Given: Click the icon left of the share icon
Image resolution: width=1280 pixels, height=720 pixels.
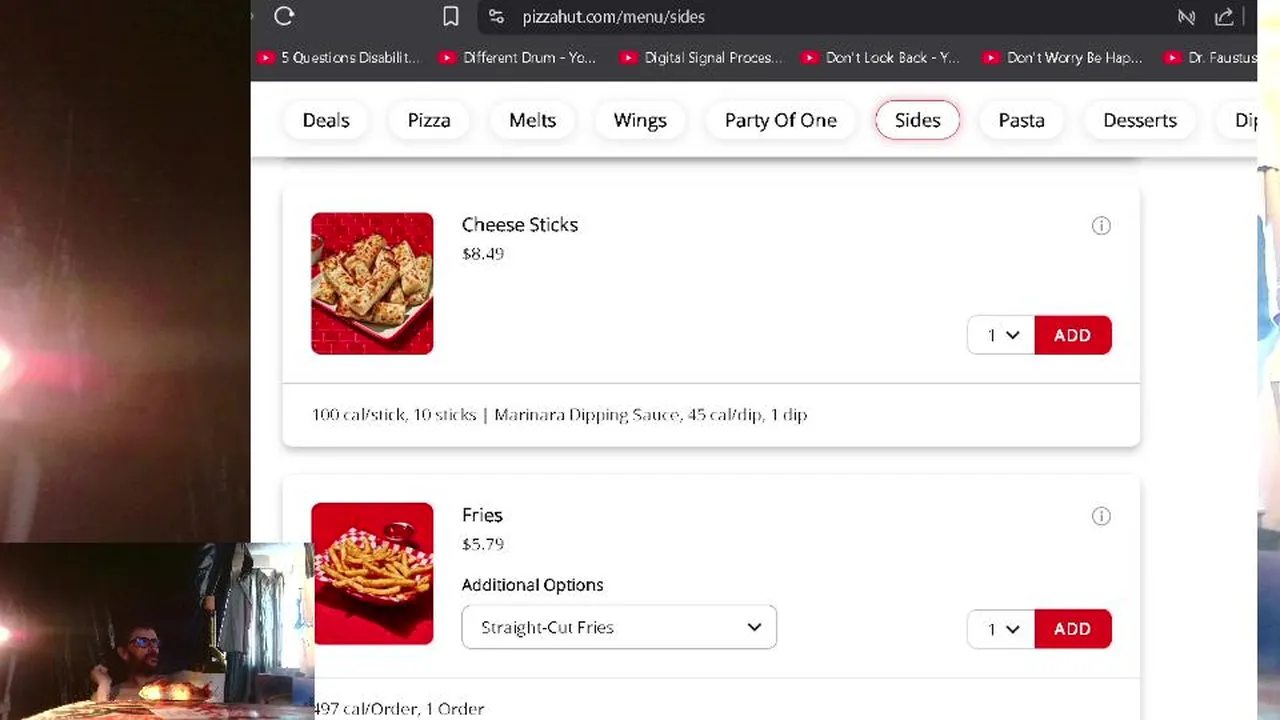Looking at the screenshot, I should click(1186, 16).
